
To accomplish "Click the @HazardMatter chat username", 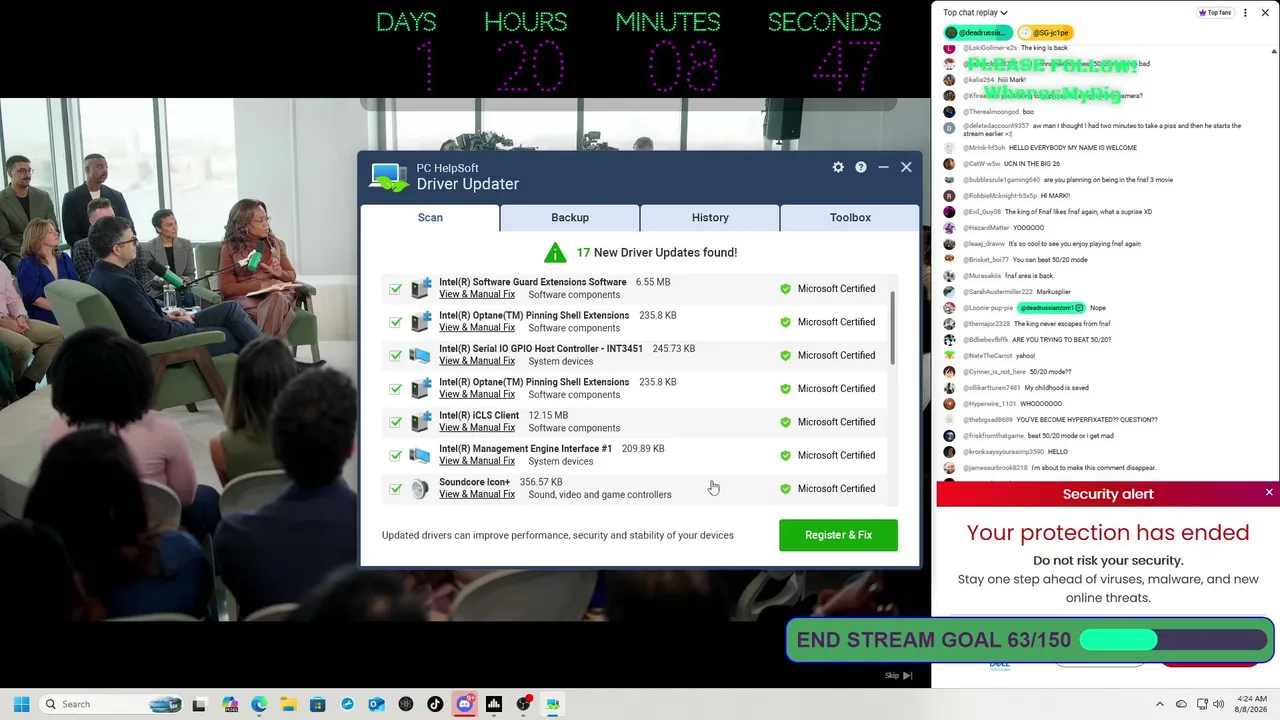I will click(x=987, y=228).
